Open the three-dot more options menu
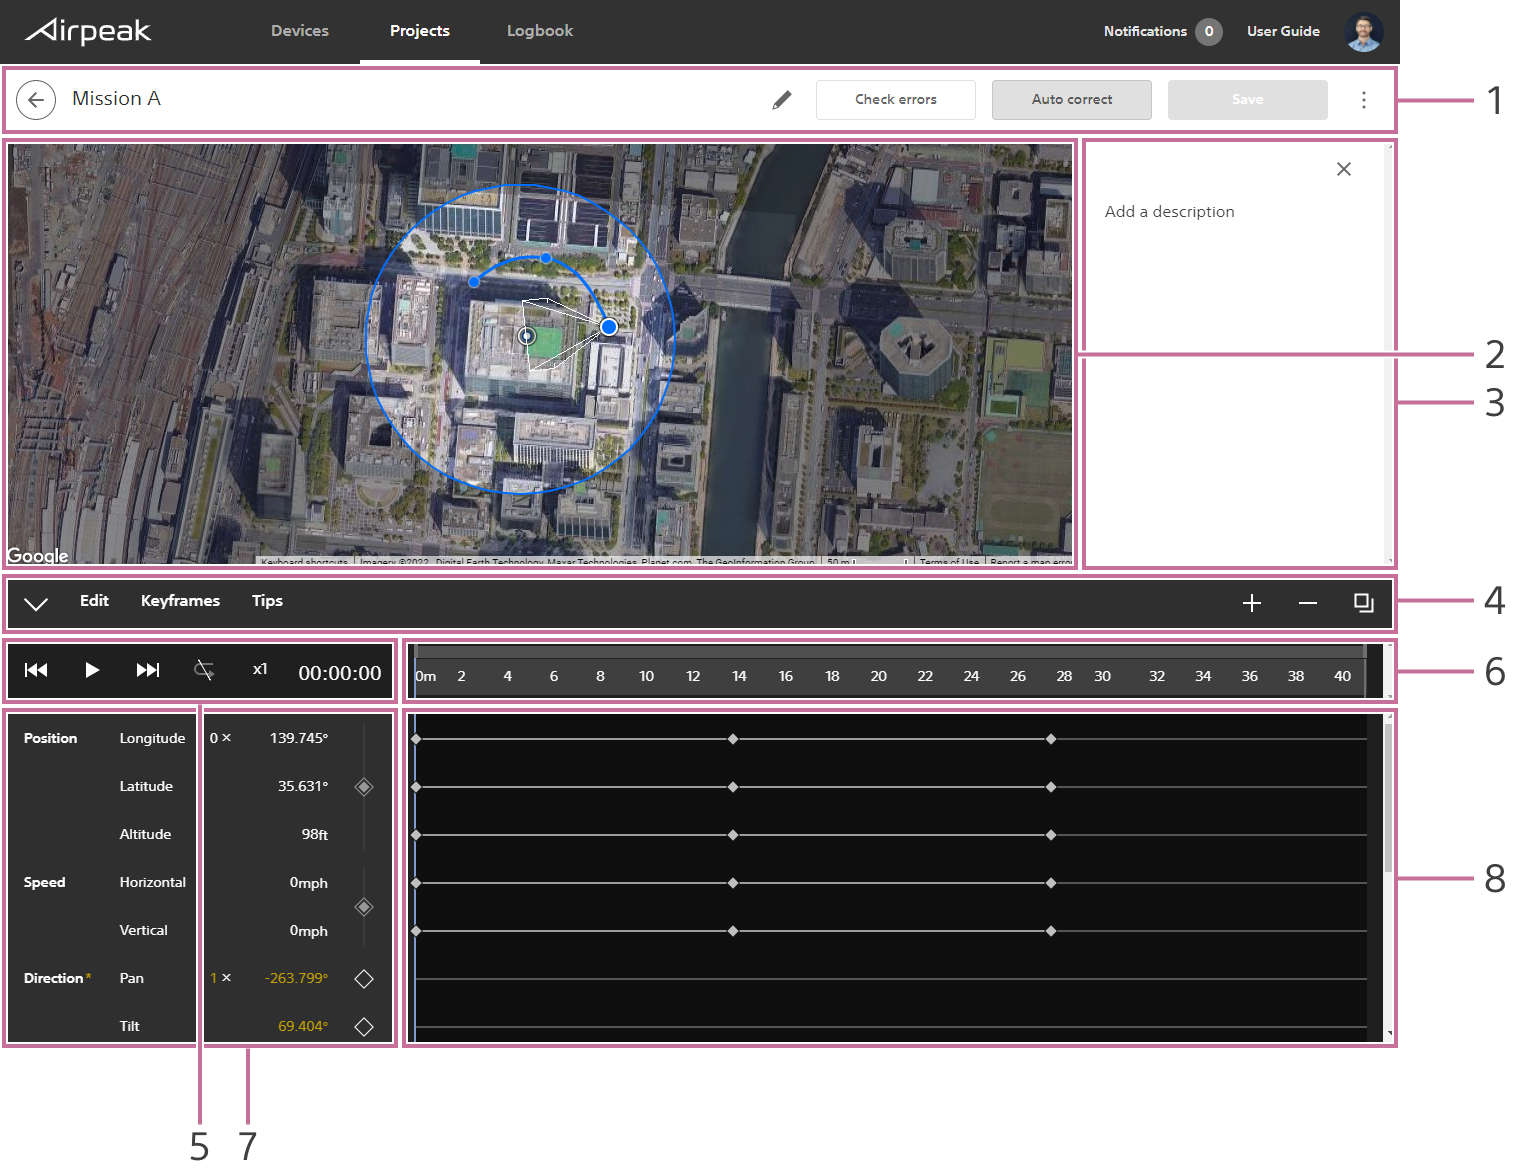 pyautogui.click(x=1364, y=99)
